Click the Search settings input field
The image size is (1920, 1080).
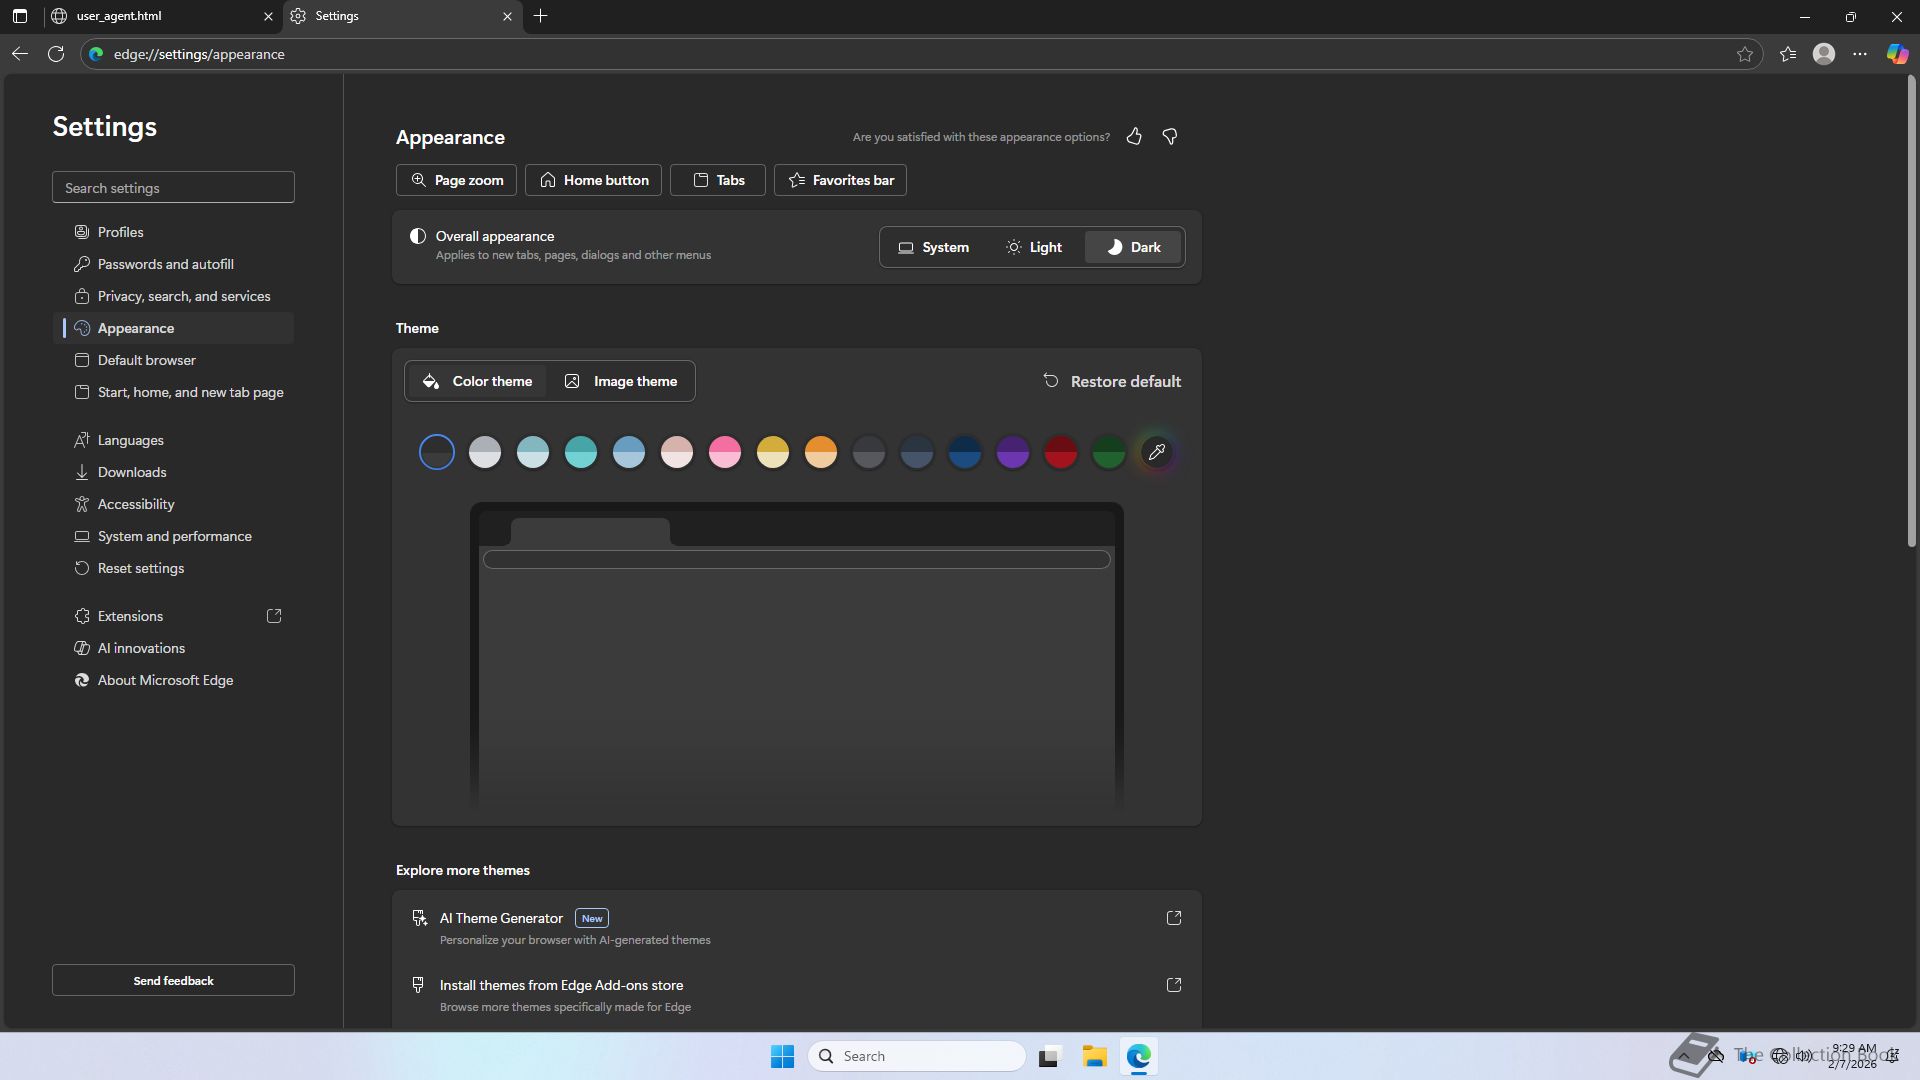coord(173,187)
